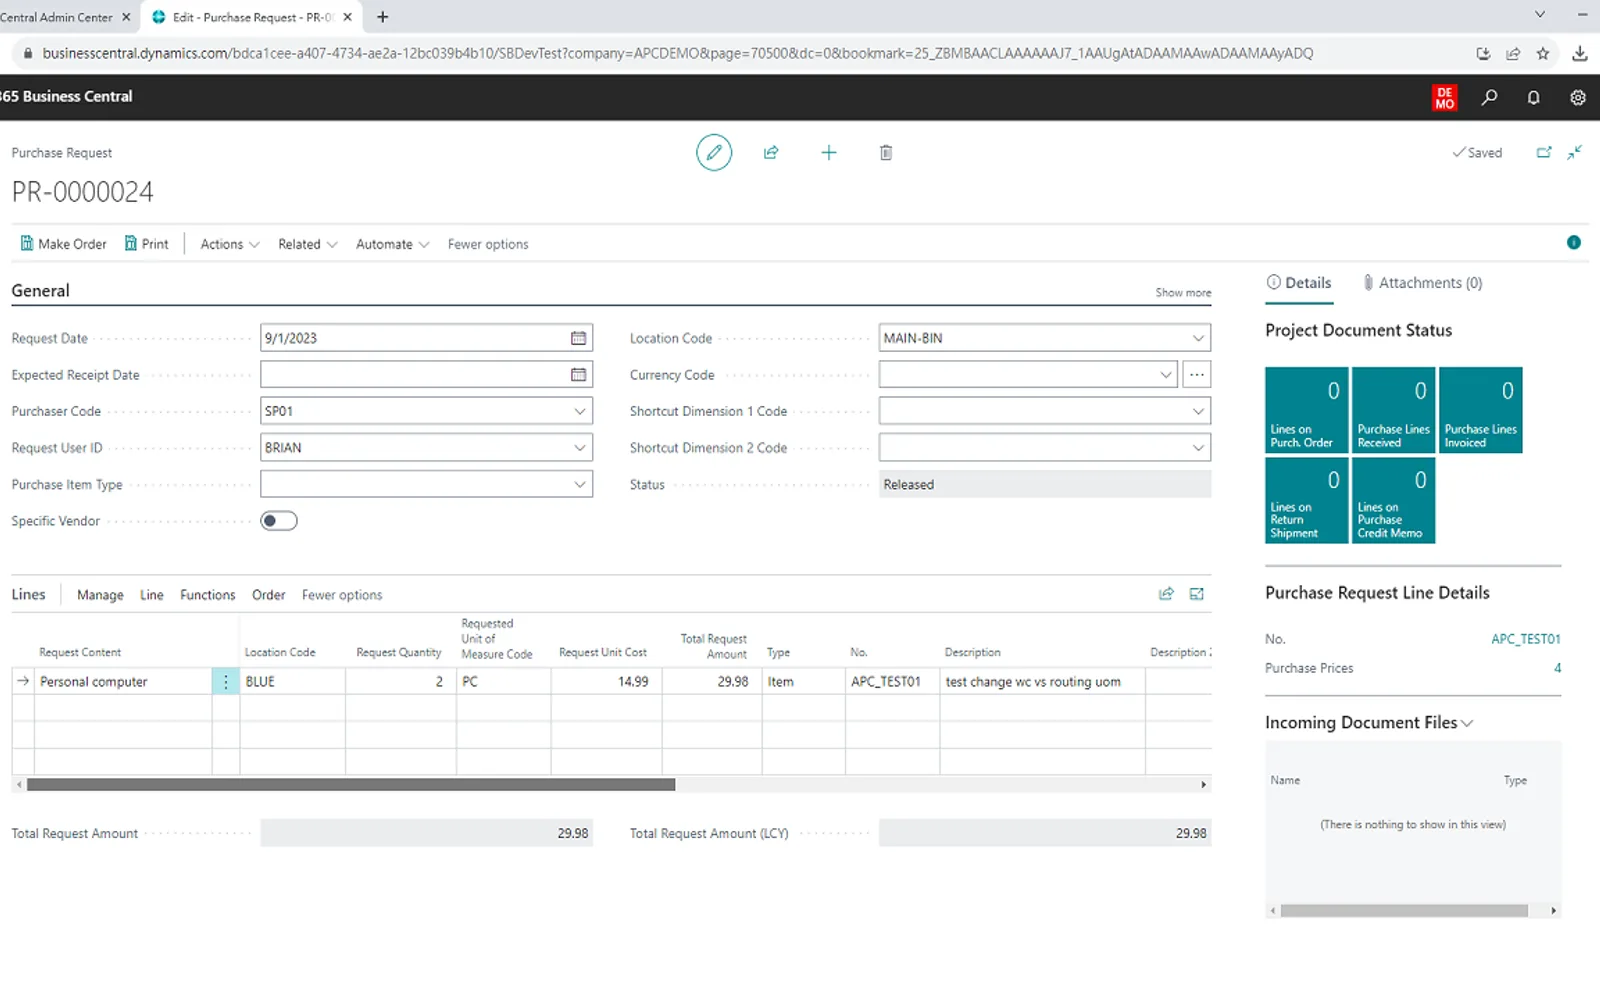
Task: Click the Print button
Action: [146, 244]
